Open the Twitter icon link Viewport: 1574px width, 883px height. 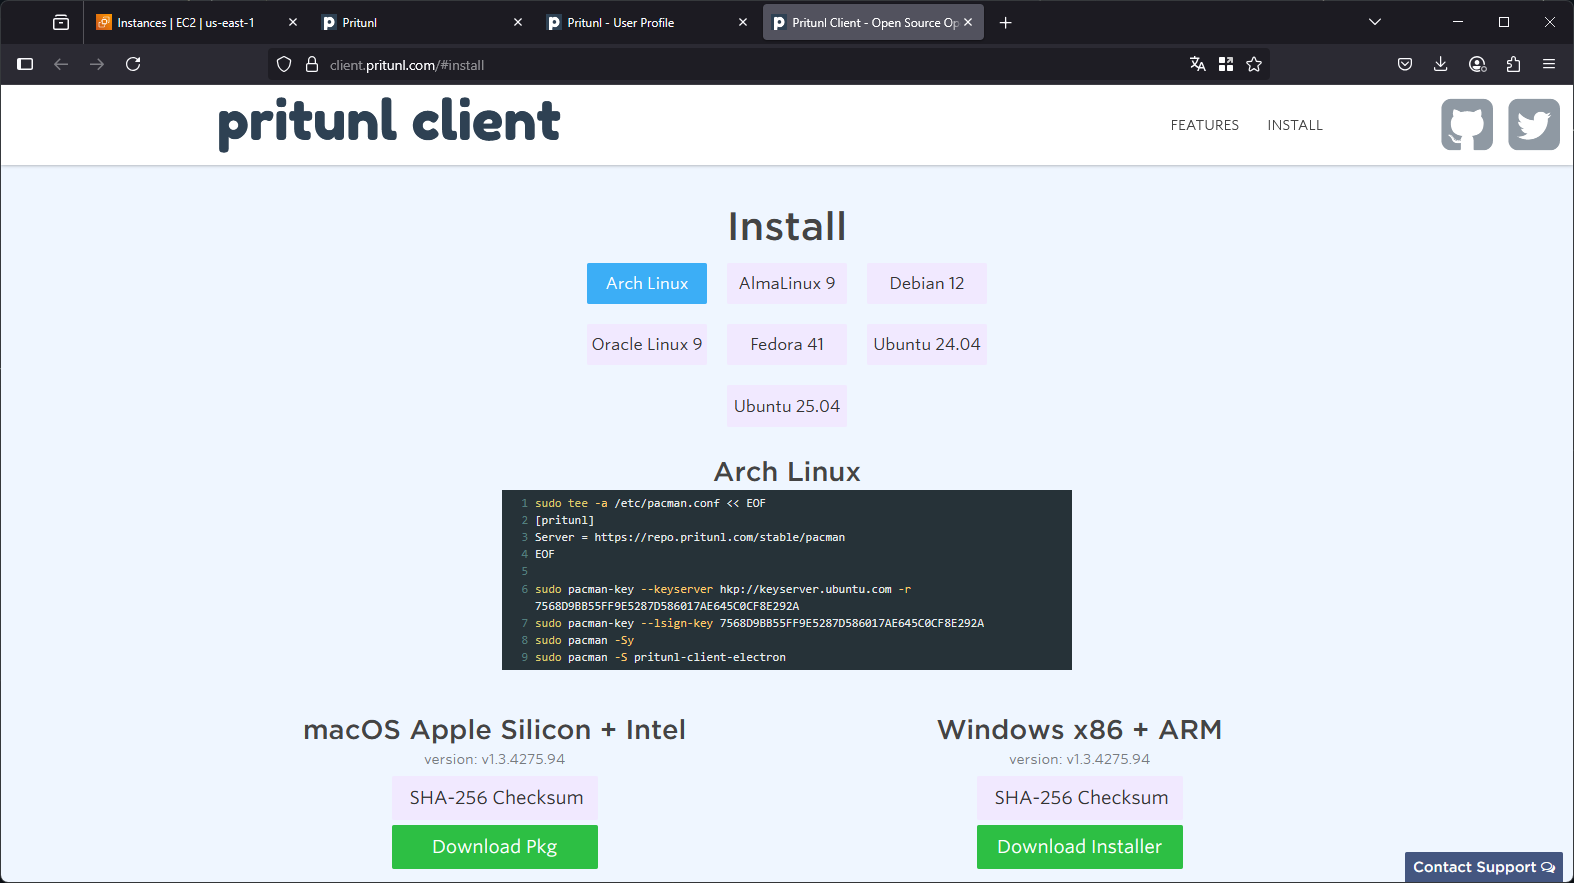(x=1534, y=125)
